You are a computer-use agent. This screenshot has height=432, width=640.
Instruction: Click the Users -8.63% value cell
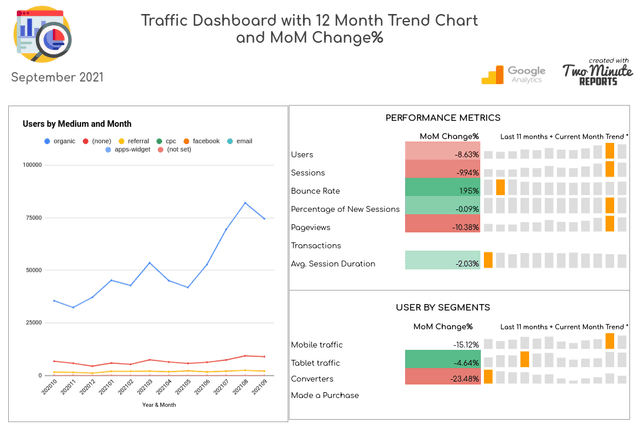(x=442, y=151)
